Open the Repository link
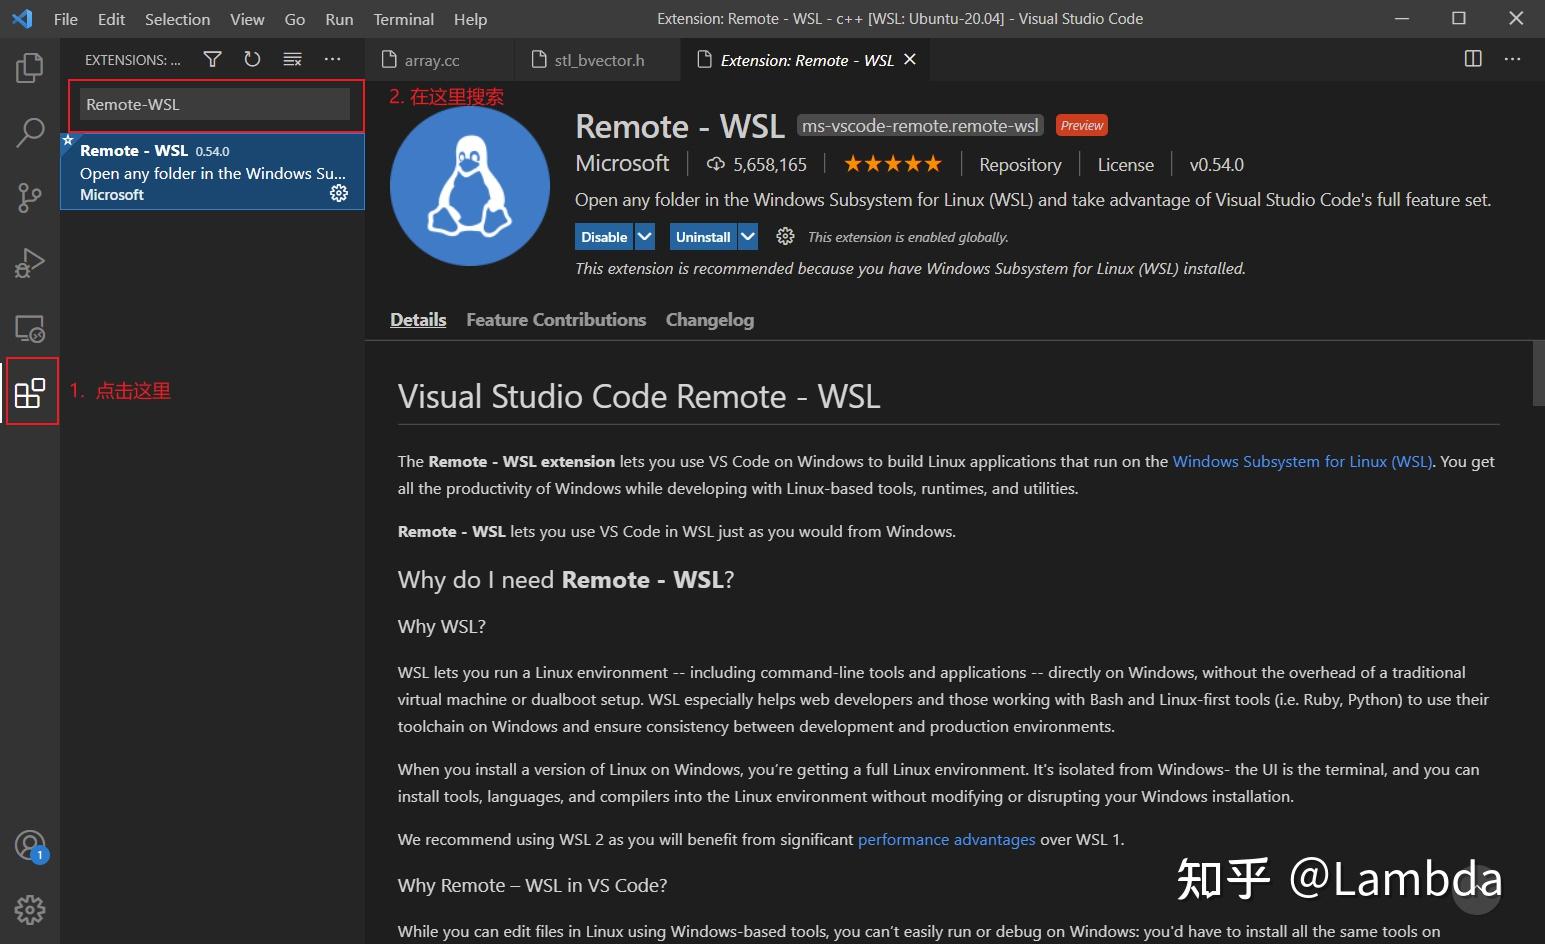 click(1019, 164)
